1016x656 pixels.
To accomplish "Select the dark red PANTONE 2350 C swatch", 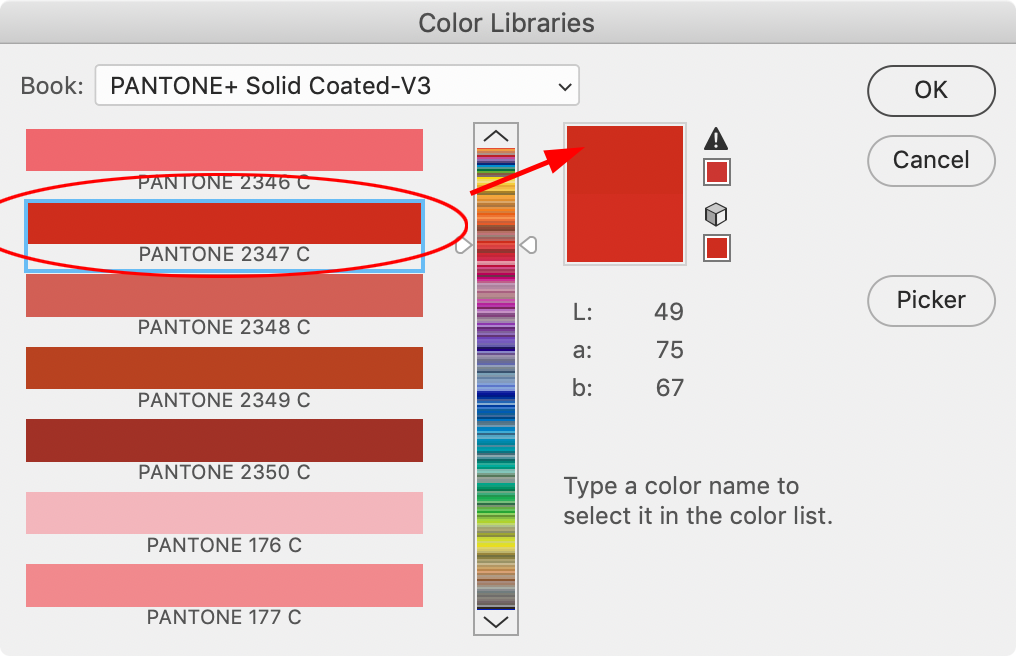I will (x=224, y=440).
